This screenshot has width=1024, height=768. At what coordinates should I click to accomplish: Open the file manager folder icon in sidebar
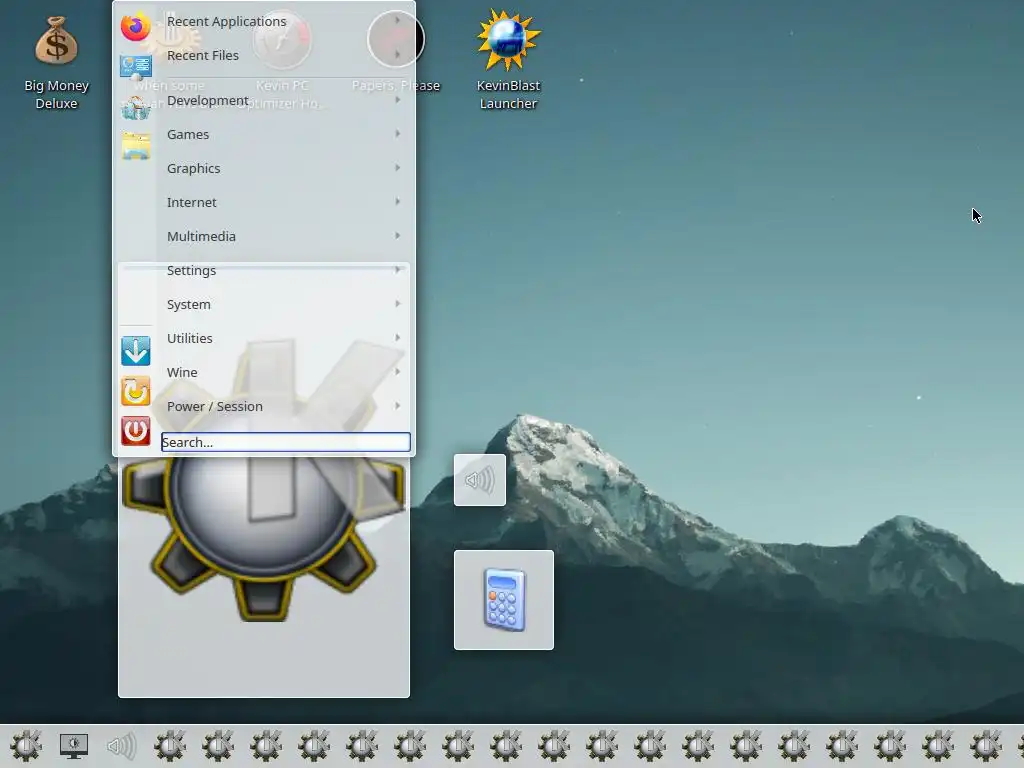(136, 146)
